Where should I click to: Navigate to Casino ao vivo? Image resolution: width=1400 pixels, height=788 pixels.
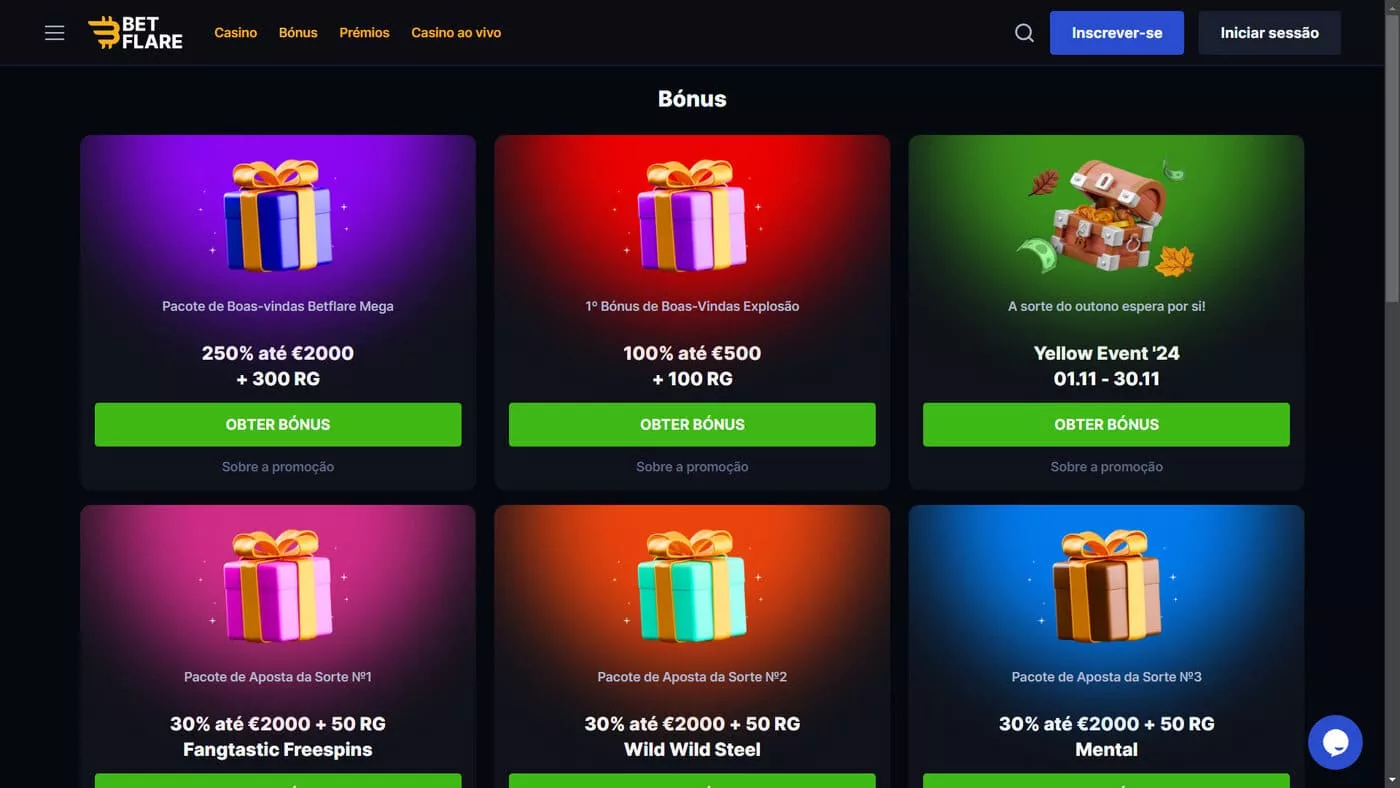(456, 33)
